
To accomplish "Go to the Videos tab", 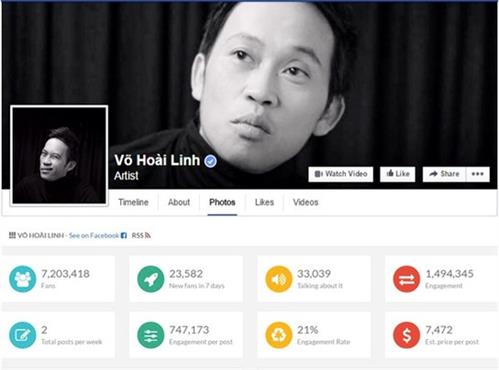I will tap(306, 202).
